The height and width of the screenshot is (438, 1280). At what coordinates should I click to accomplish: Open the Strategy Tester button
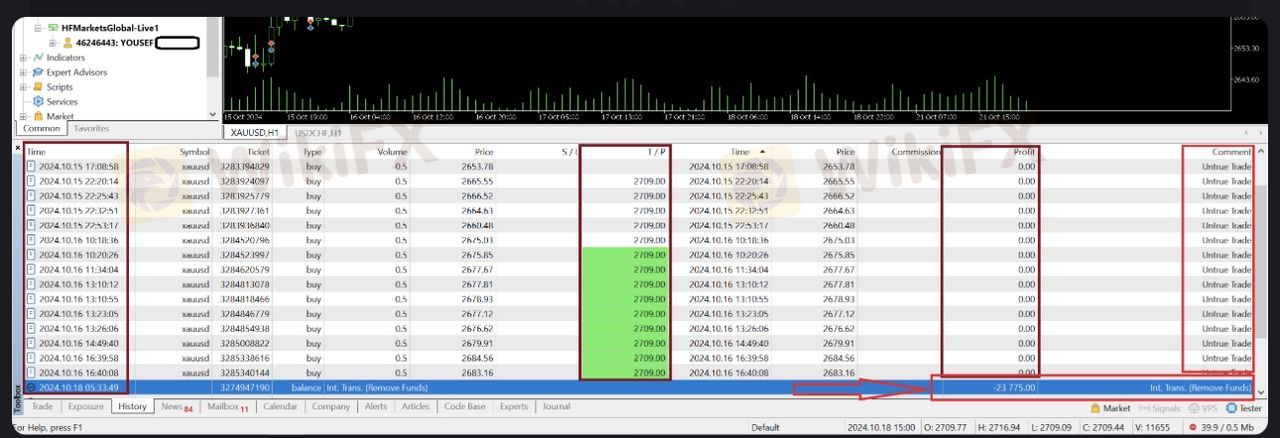1244,408
